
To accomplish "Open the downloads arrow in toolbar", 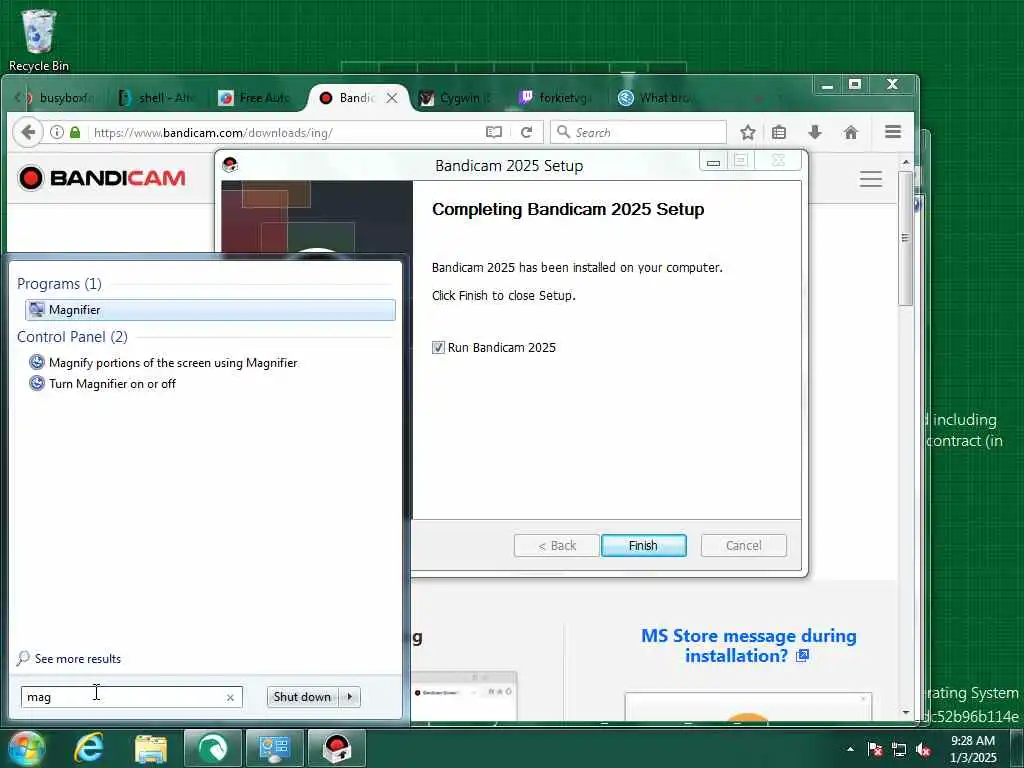I will (814, 133).
